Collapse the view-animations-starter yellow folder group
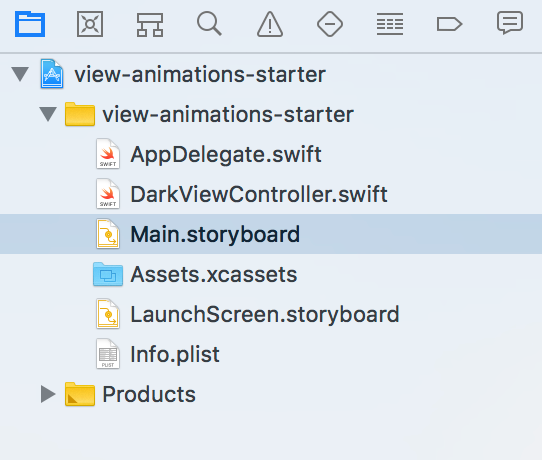 click(x=48, y=114)
